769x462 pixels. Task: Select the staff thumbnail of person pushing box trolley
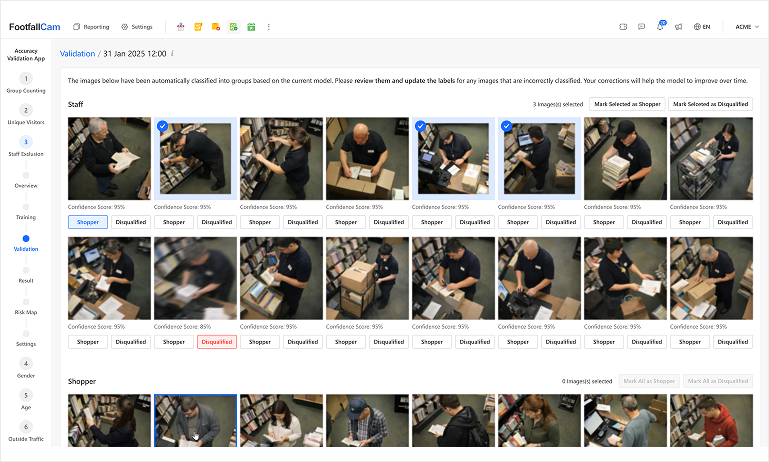point(367,279)
